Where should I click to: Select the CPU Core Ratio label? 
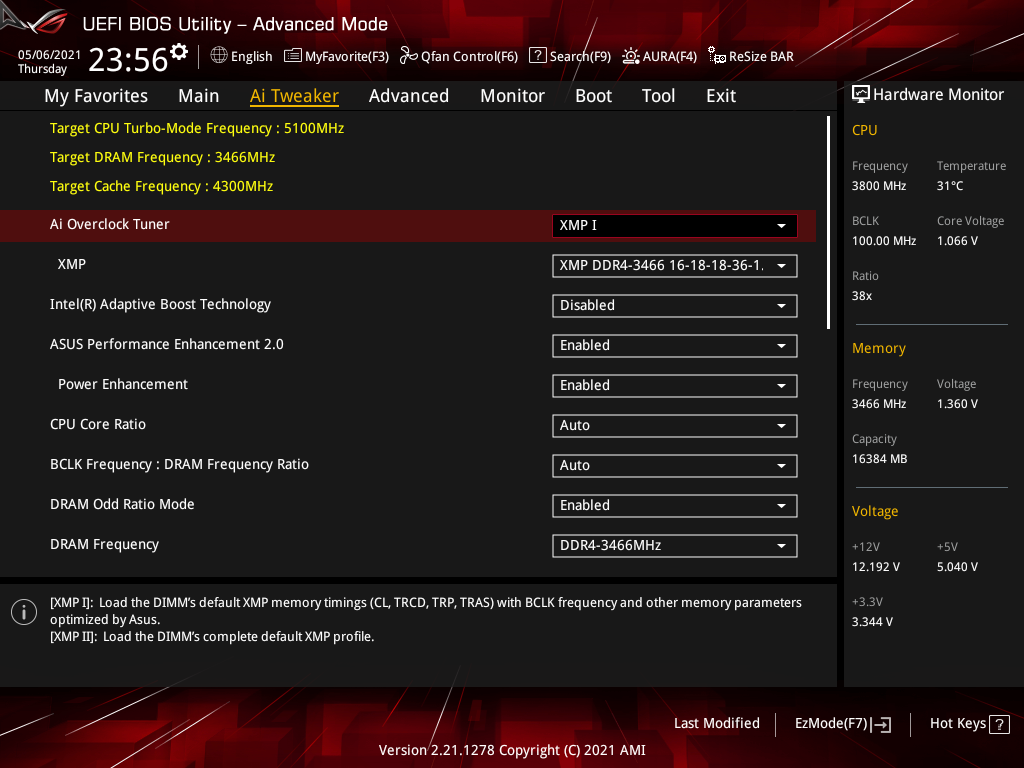click(x=98, y=424)
